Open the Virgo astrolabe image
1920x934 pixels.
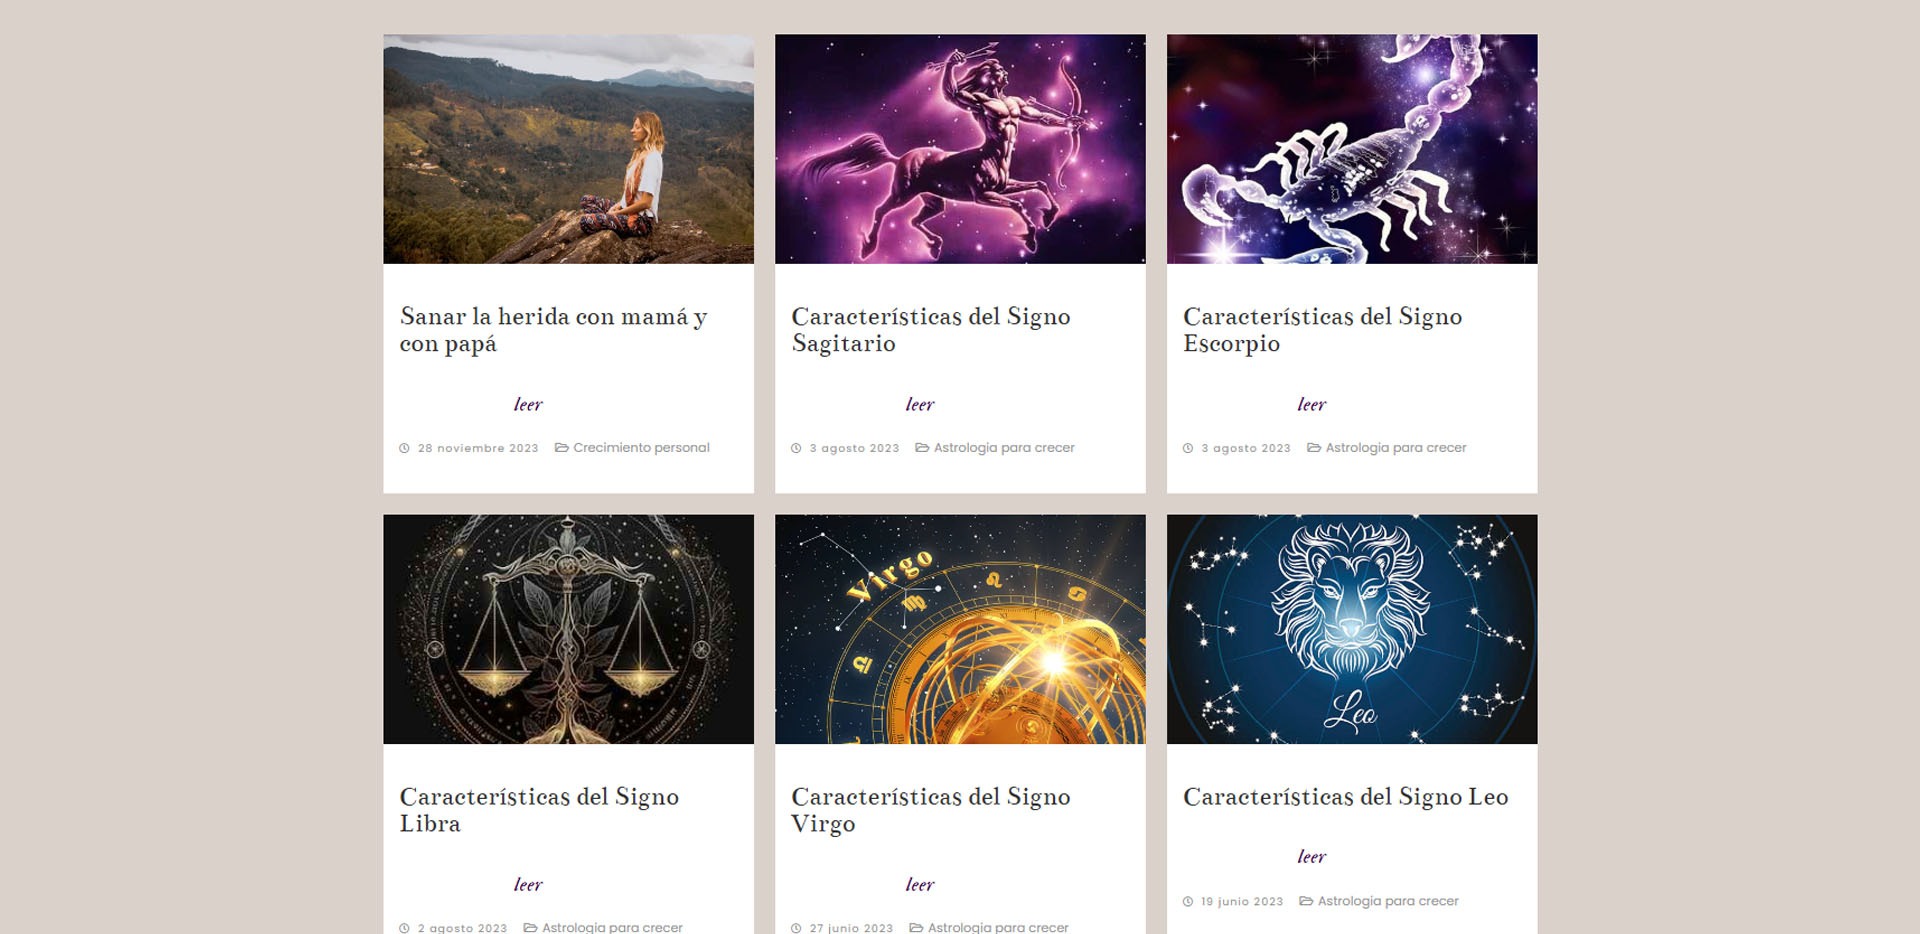[960, 629]
